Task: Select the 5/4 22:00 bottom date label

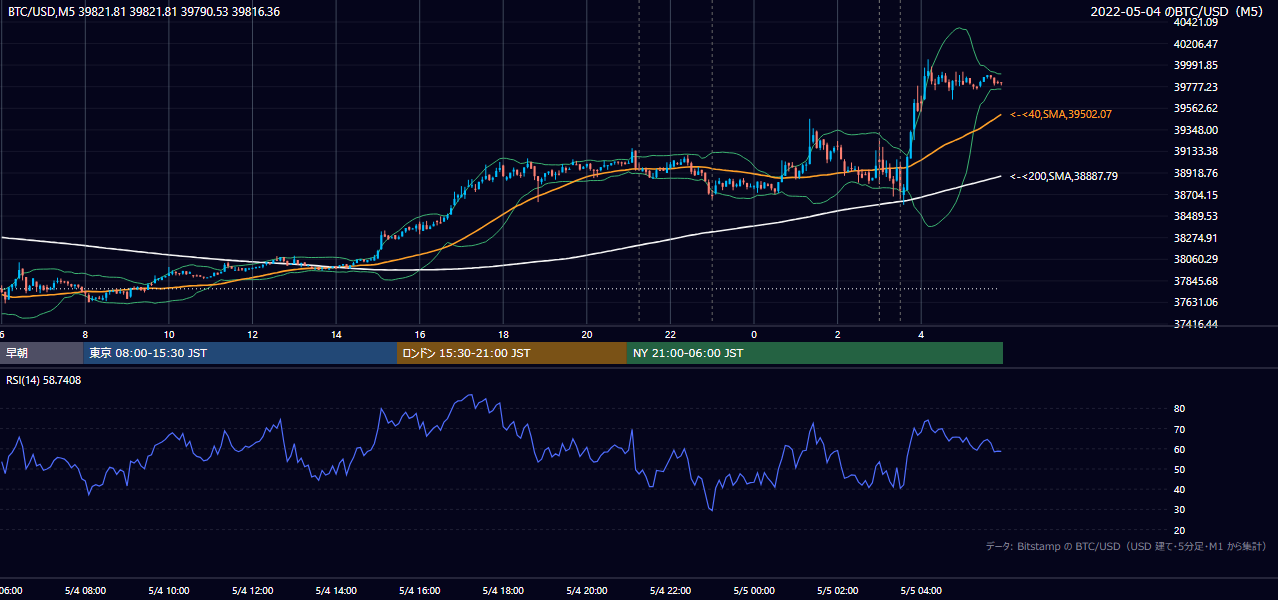Action: [670, 591]
